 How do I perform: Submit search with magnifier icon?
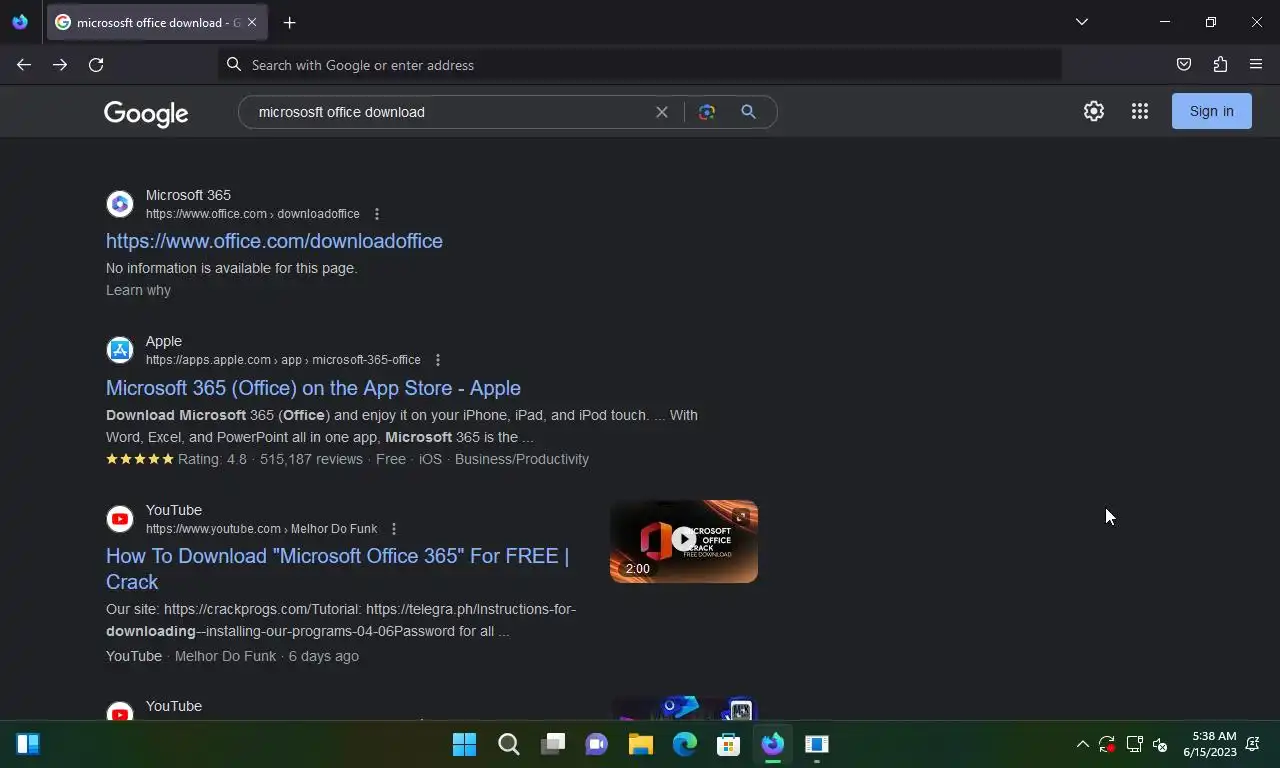pos(748,112)
